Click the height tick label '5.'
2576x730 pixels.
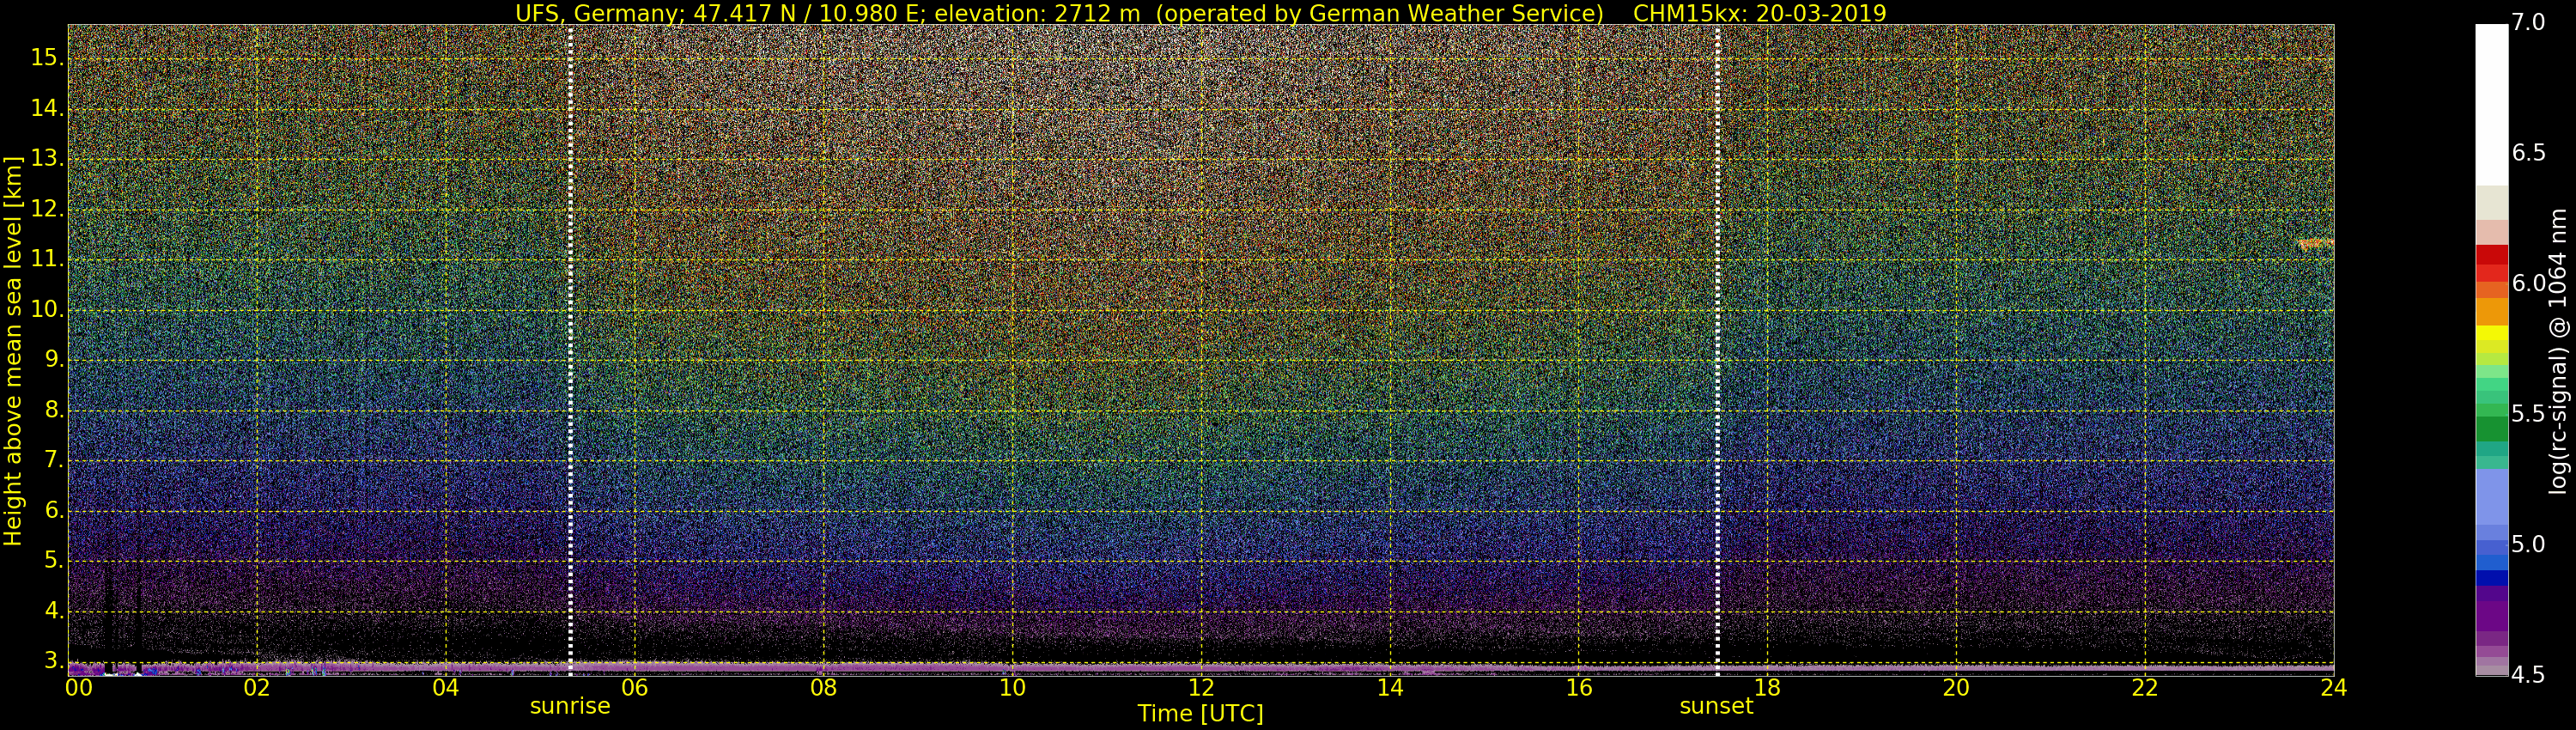(x=54, y=561)
